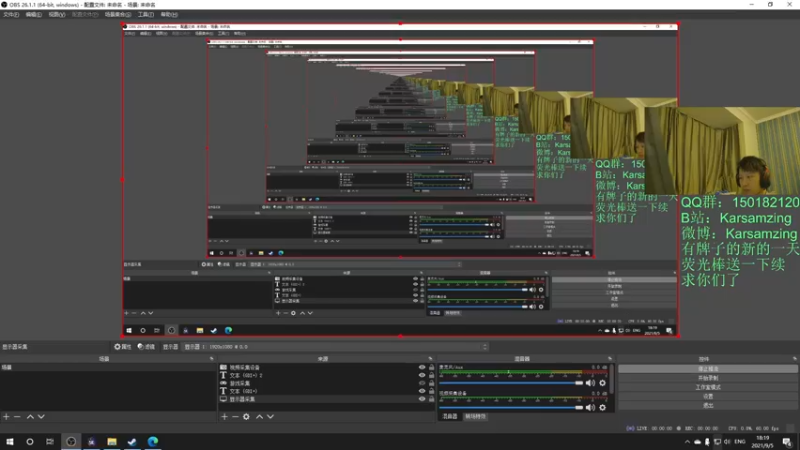This screenshot has height=450, width=800.
Task: Click the 开始录制 button
Action: (708, 378)
